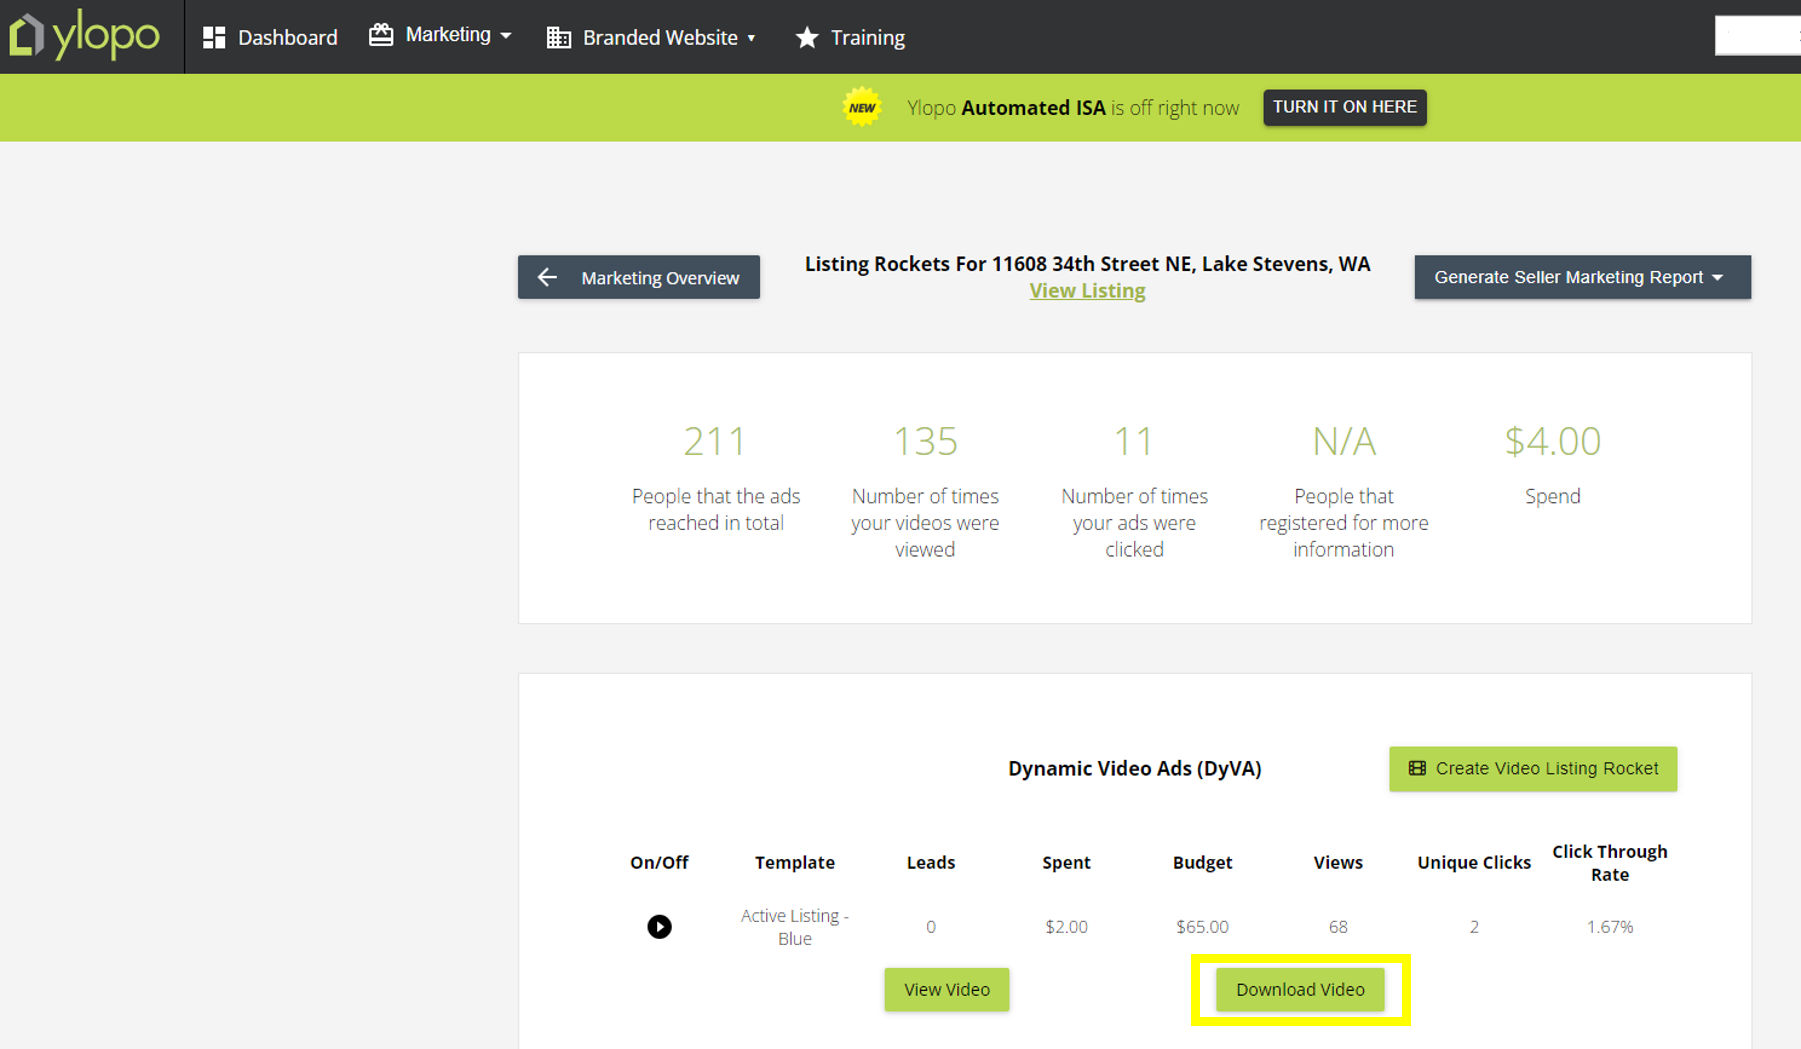
Task: Select the Dashboard grid icon
Action: (x=212, y=36)
